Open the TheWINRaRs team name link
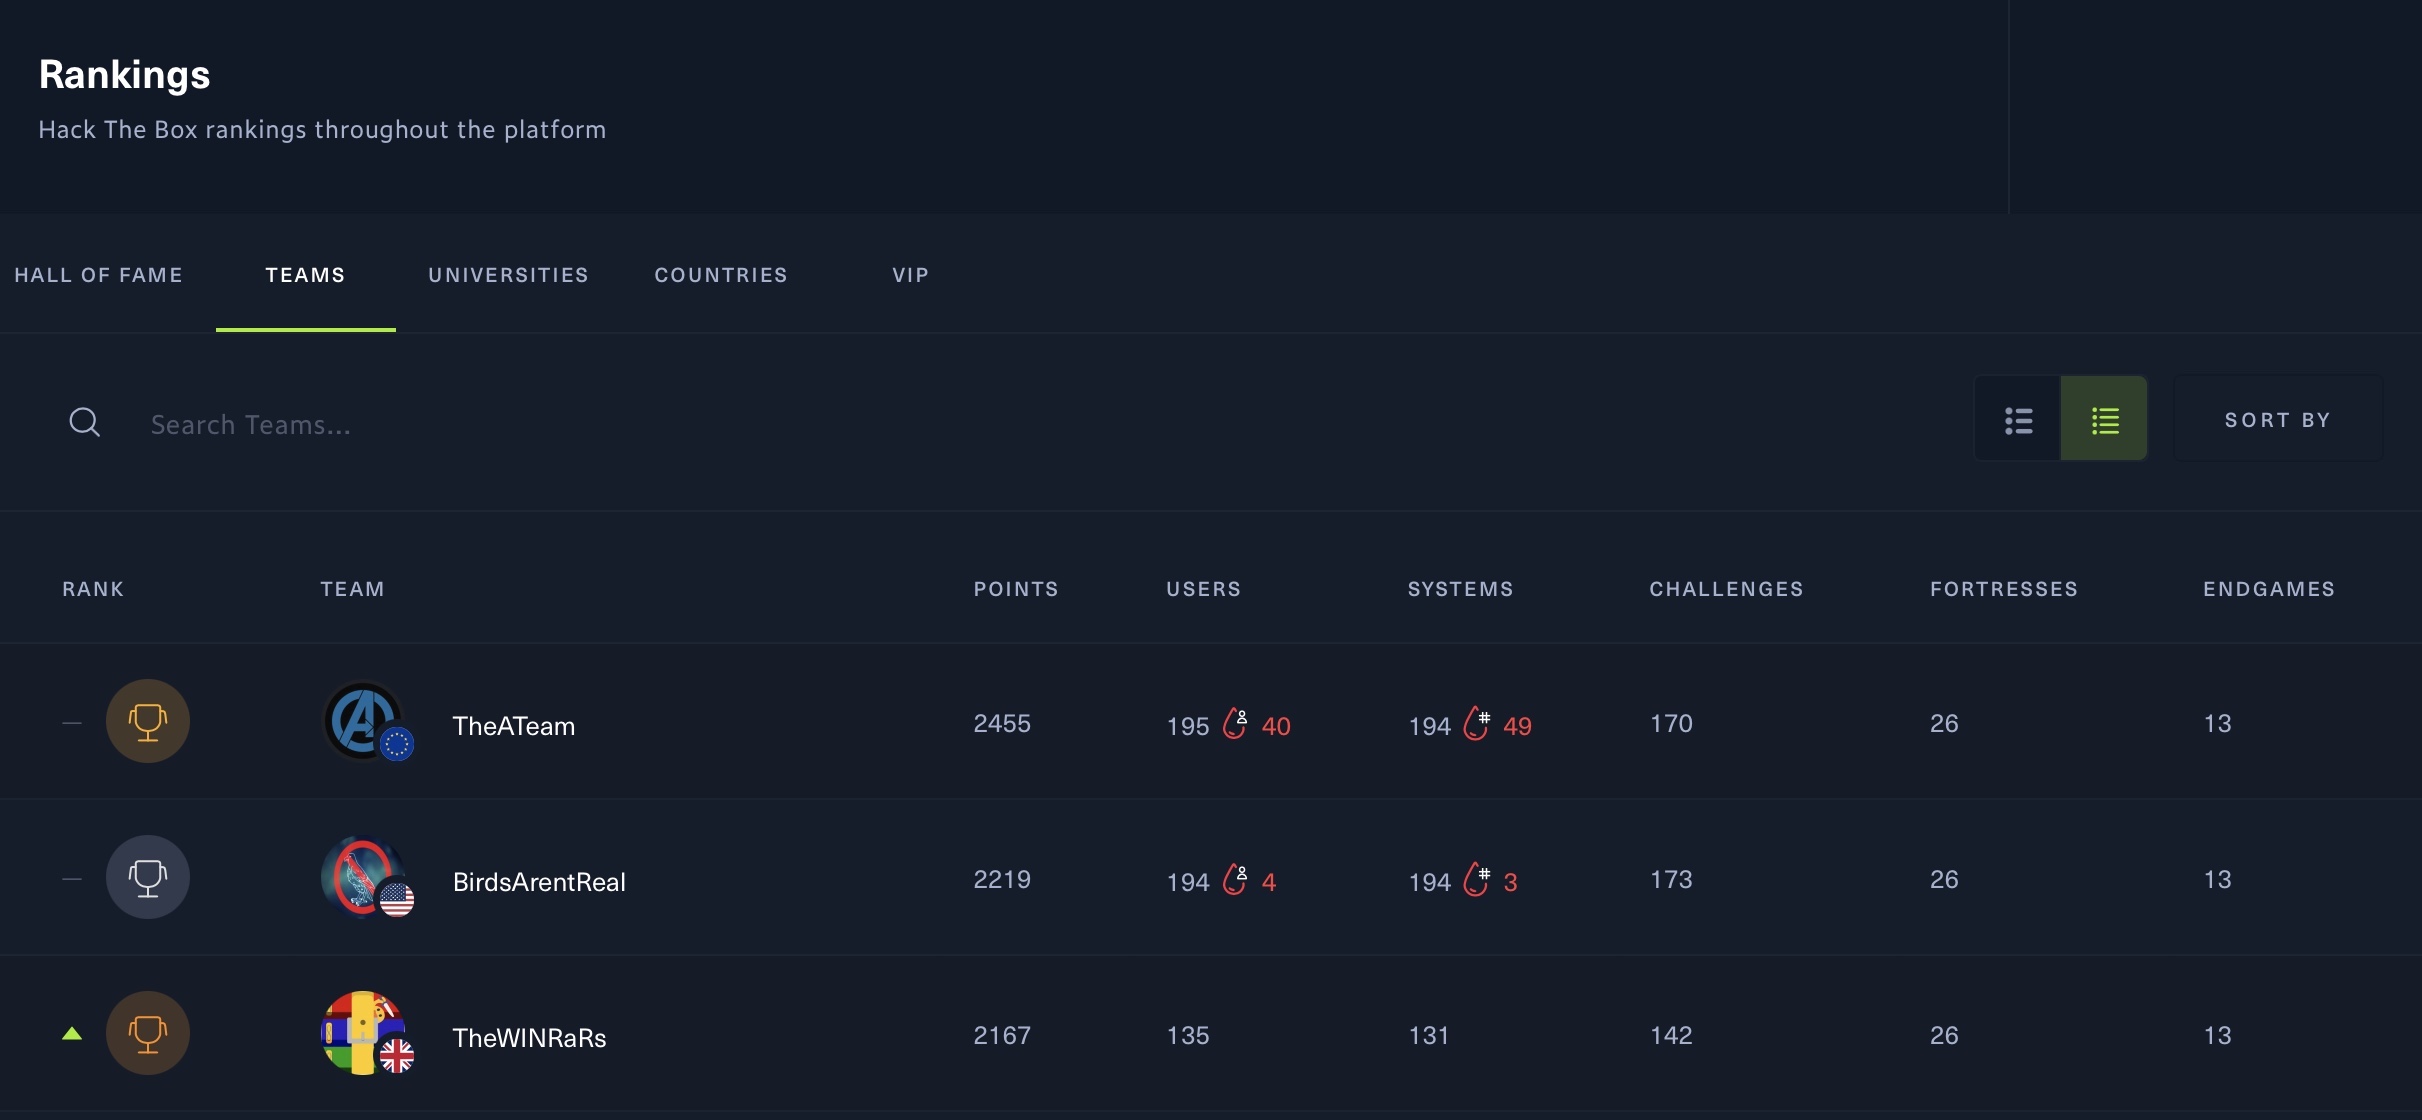 [x=529, y=1038]
